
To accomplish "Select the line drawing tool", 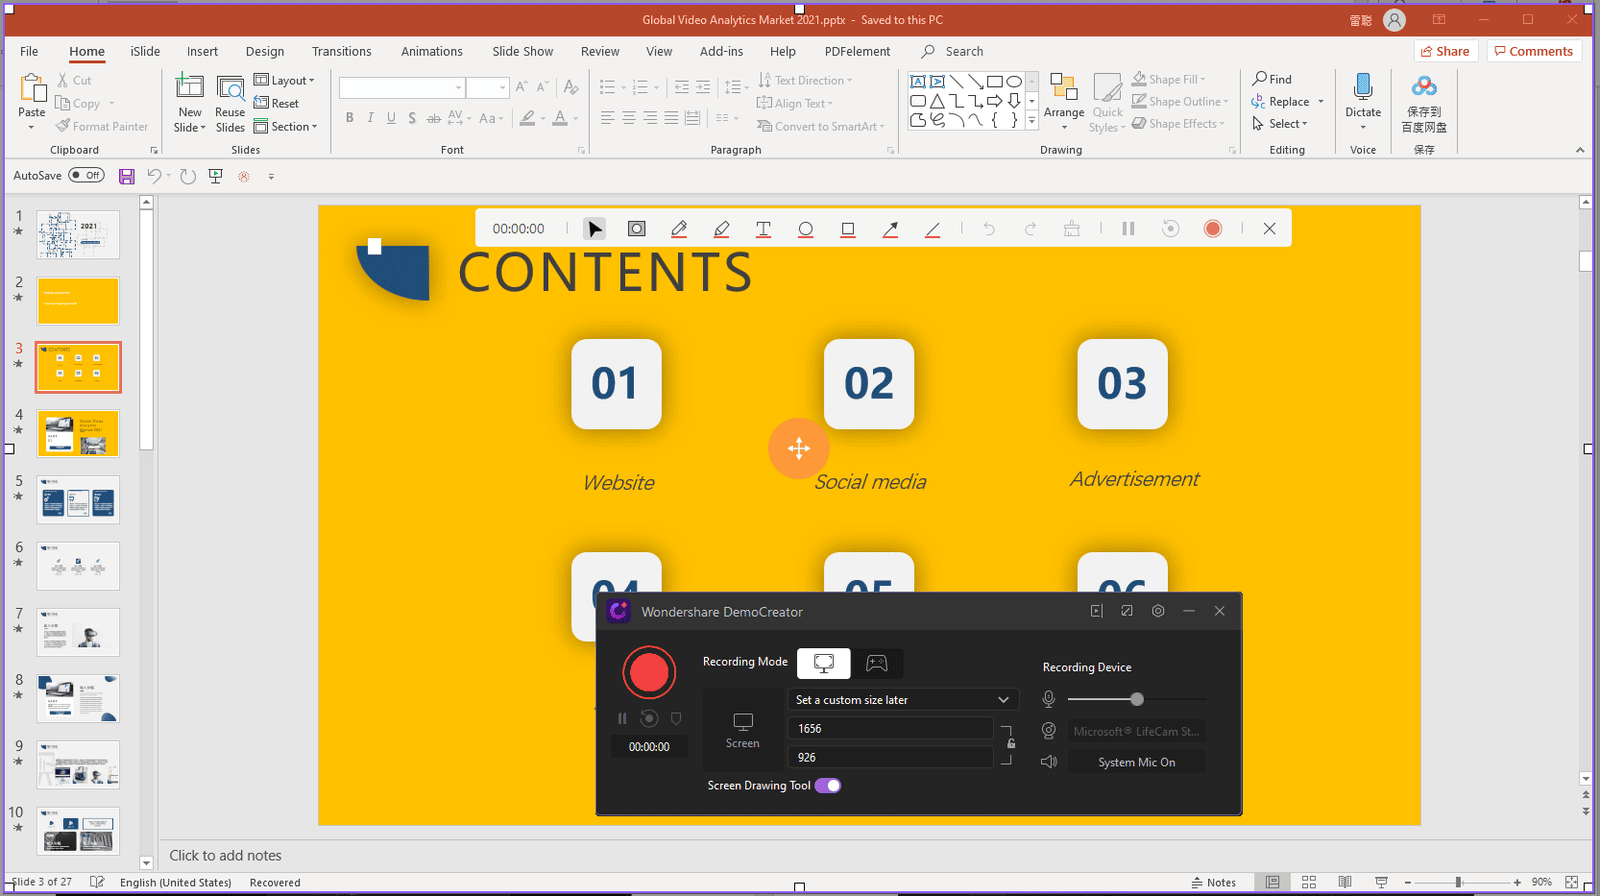I will click(932, 229).
